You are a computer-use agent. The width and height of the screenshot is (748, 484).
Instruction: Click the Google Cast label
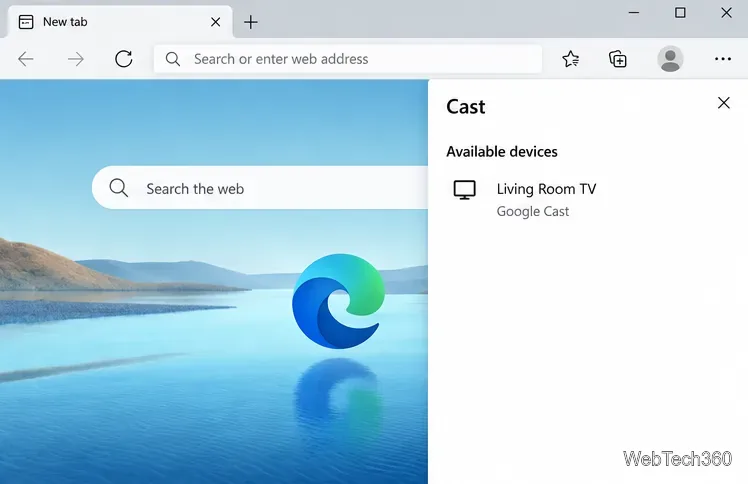click(x=533, y=211)
